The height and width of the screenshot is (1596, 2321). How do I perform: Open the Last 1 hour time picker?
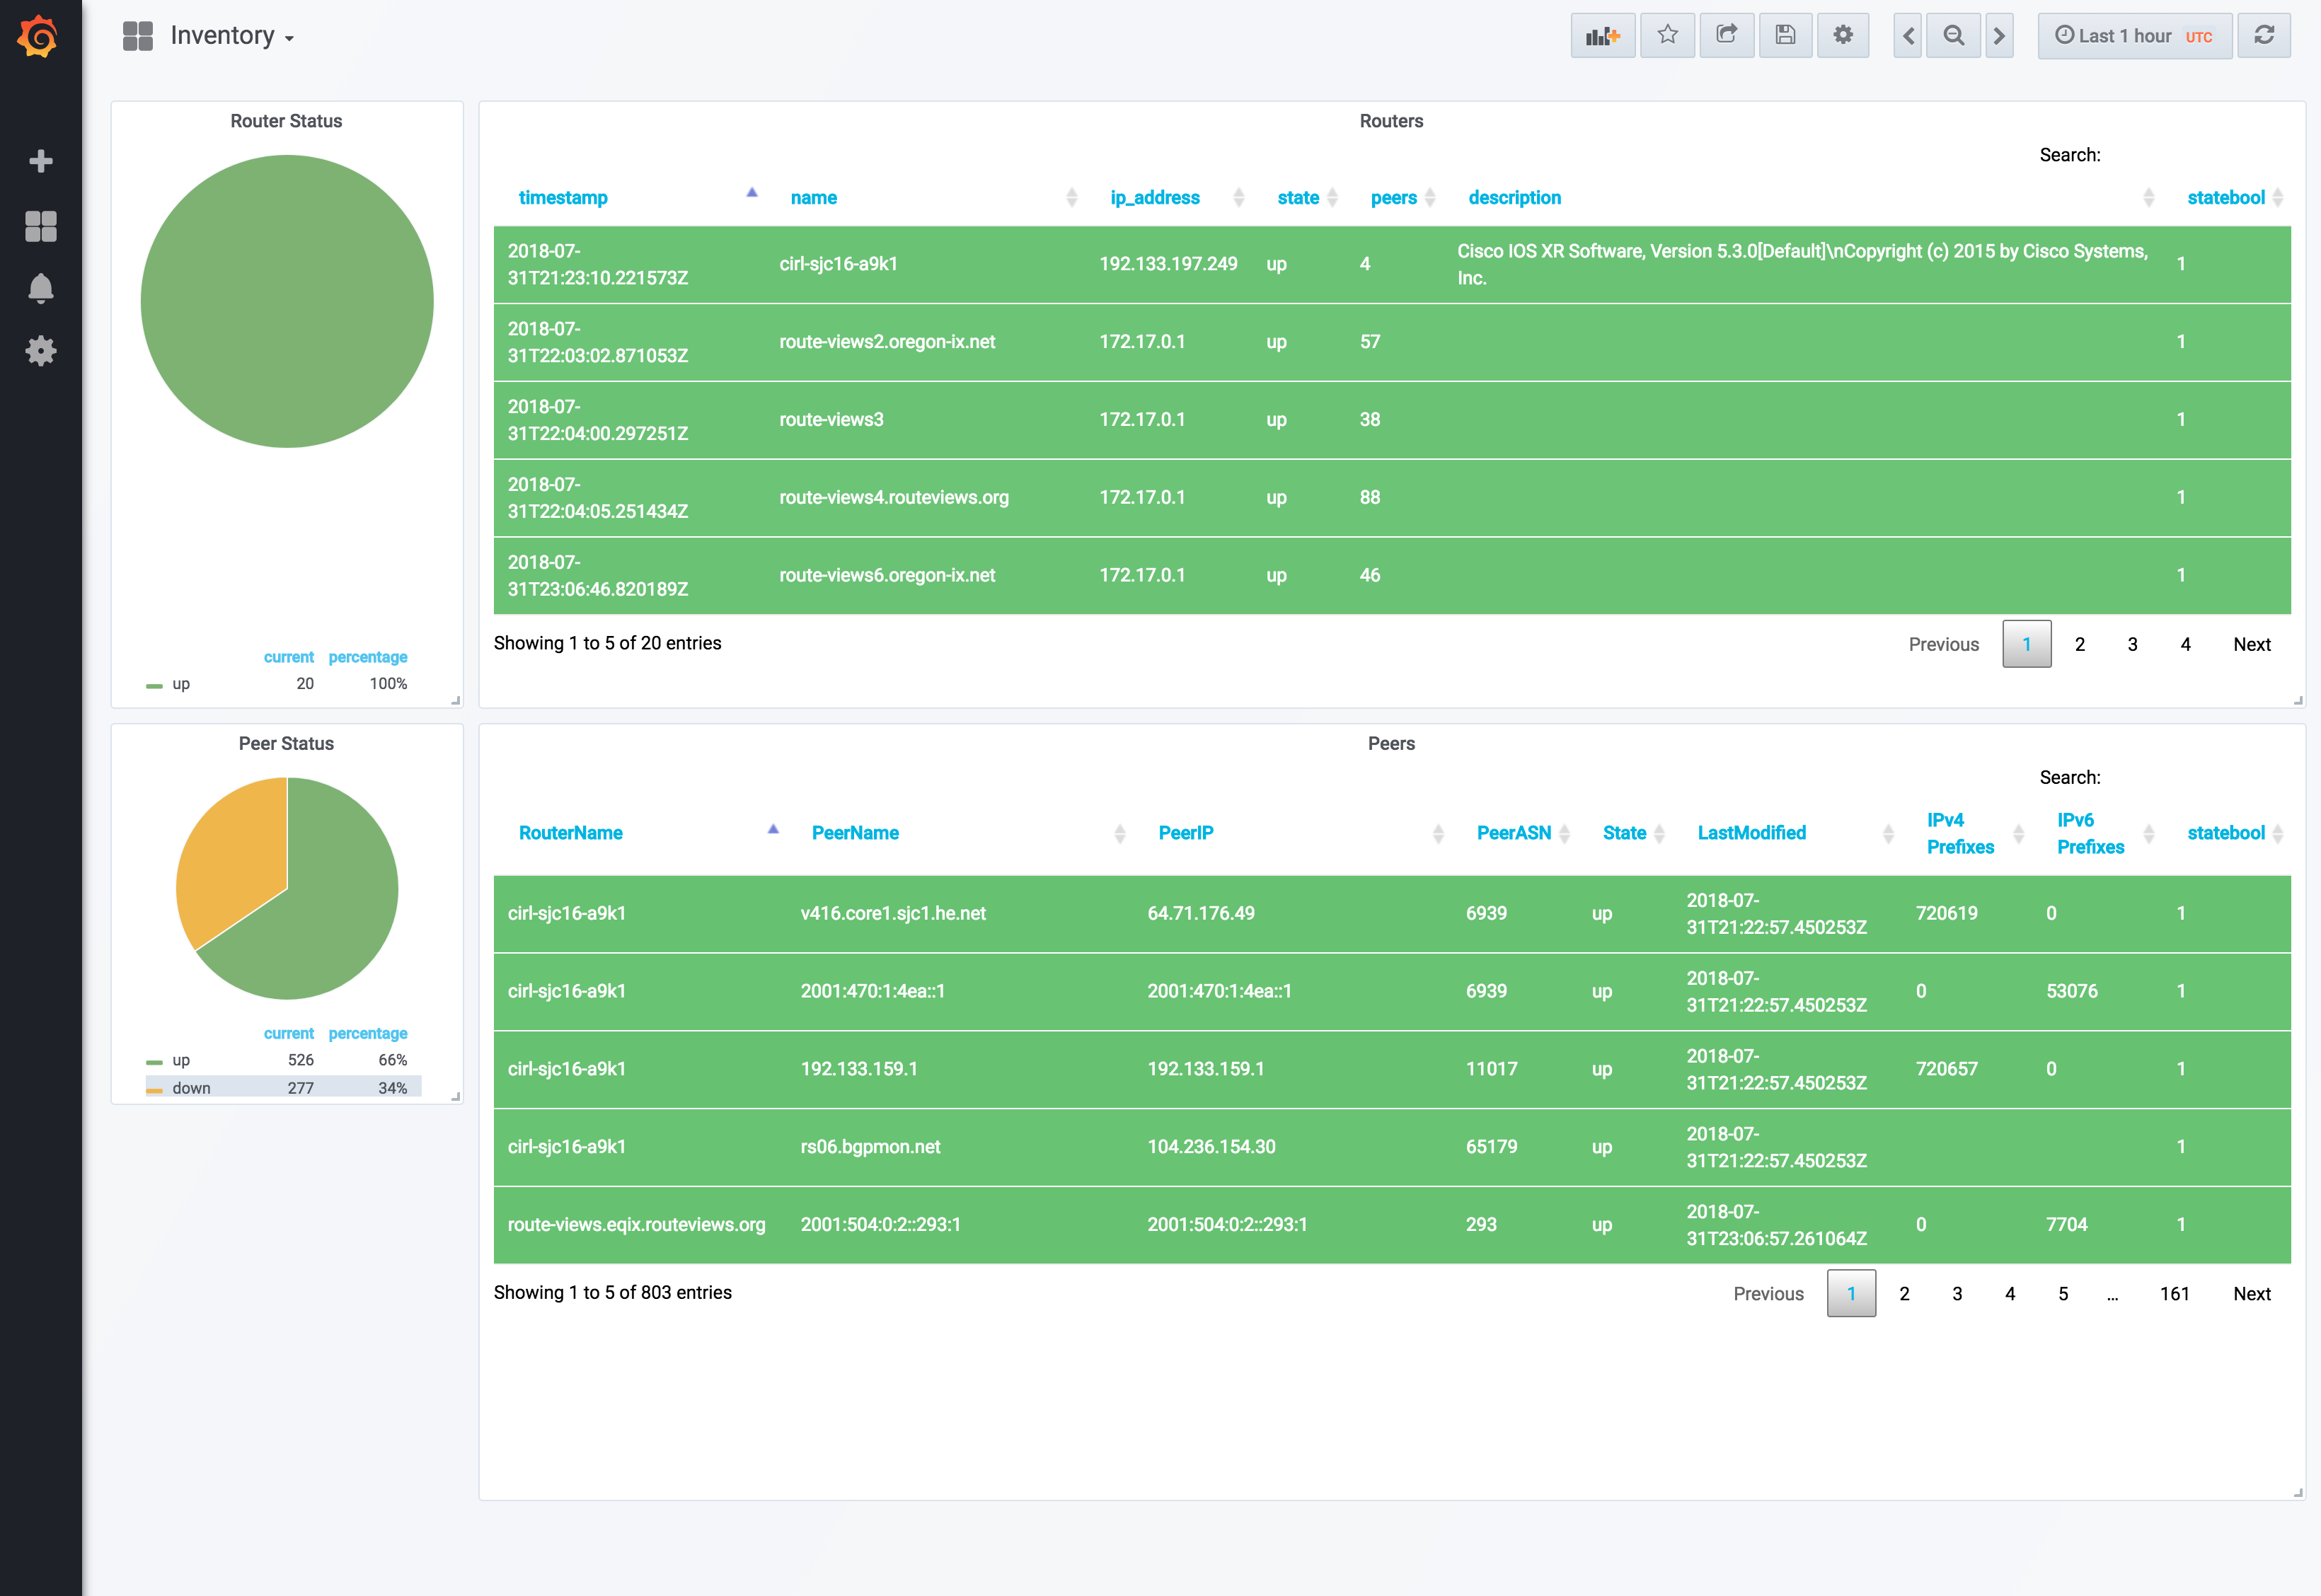[2135, 36]
